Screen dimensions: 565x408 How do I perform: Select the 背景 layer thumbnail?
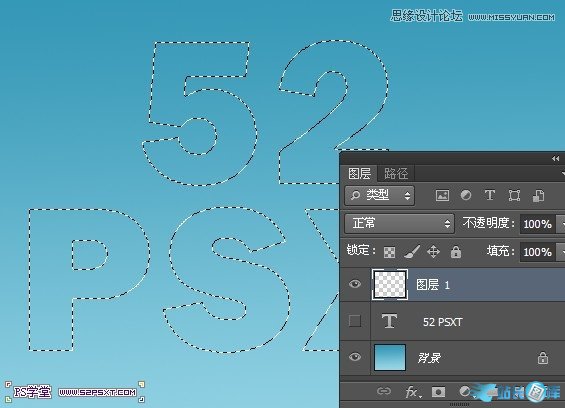click(390, 357)
